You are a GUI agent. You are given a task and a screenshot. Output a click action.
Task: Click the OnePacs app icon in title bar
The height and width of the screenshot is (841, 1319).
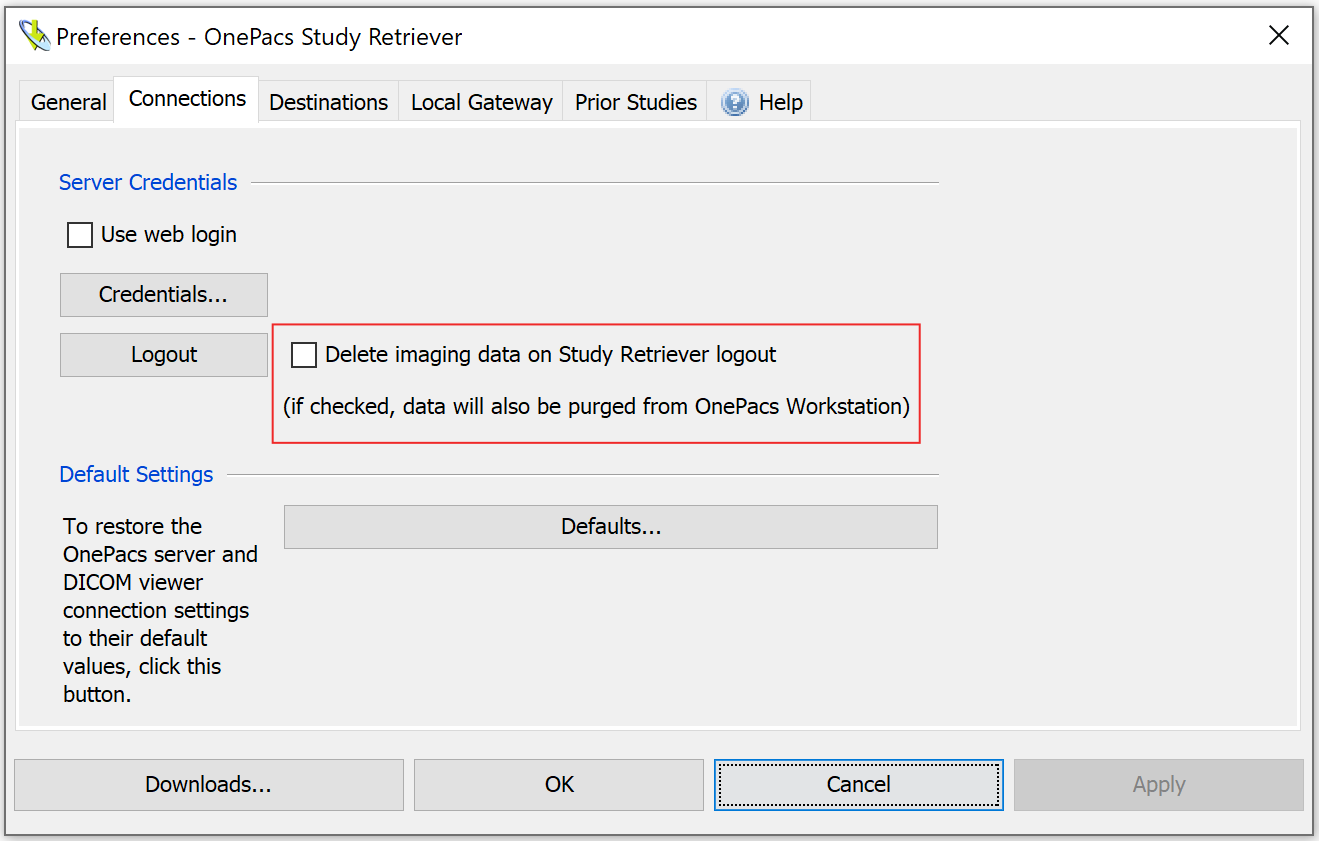pyautogui.click(x=34, y=36)
